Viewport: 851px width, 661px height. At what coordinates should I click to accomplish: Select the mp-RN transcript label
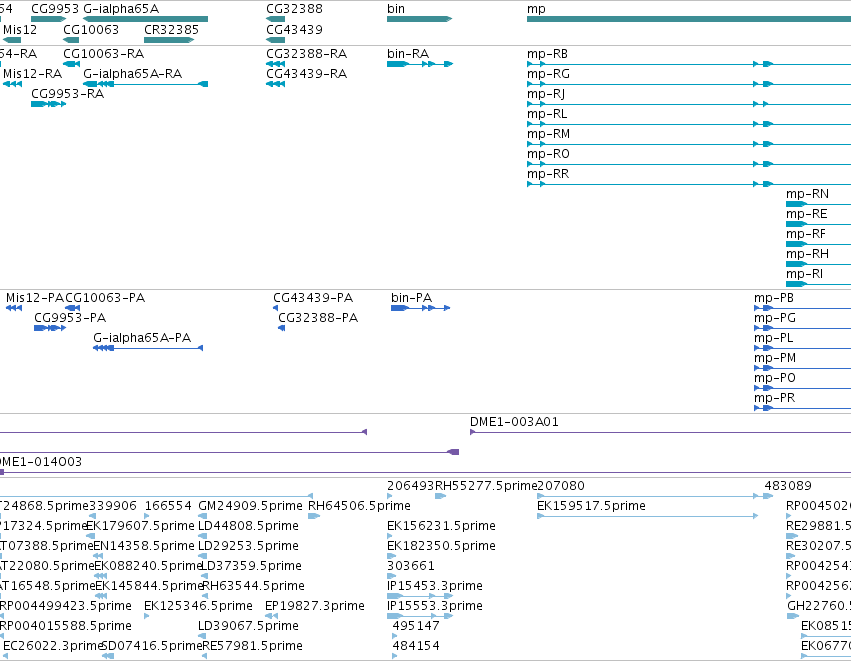click(x=808, y=194)
